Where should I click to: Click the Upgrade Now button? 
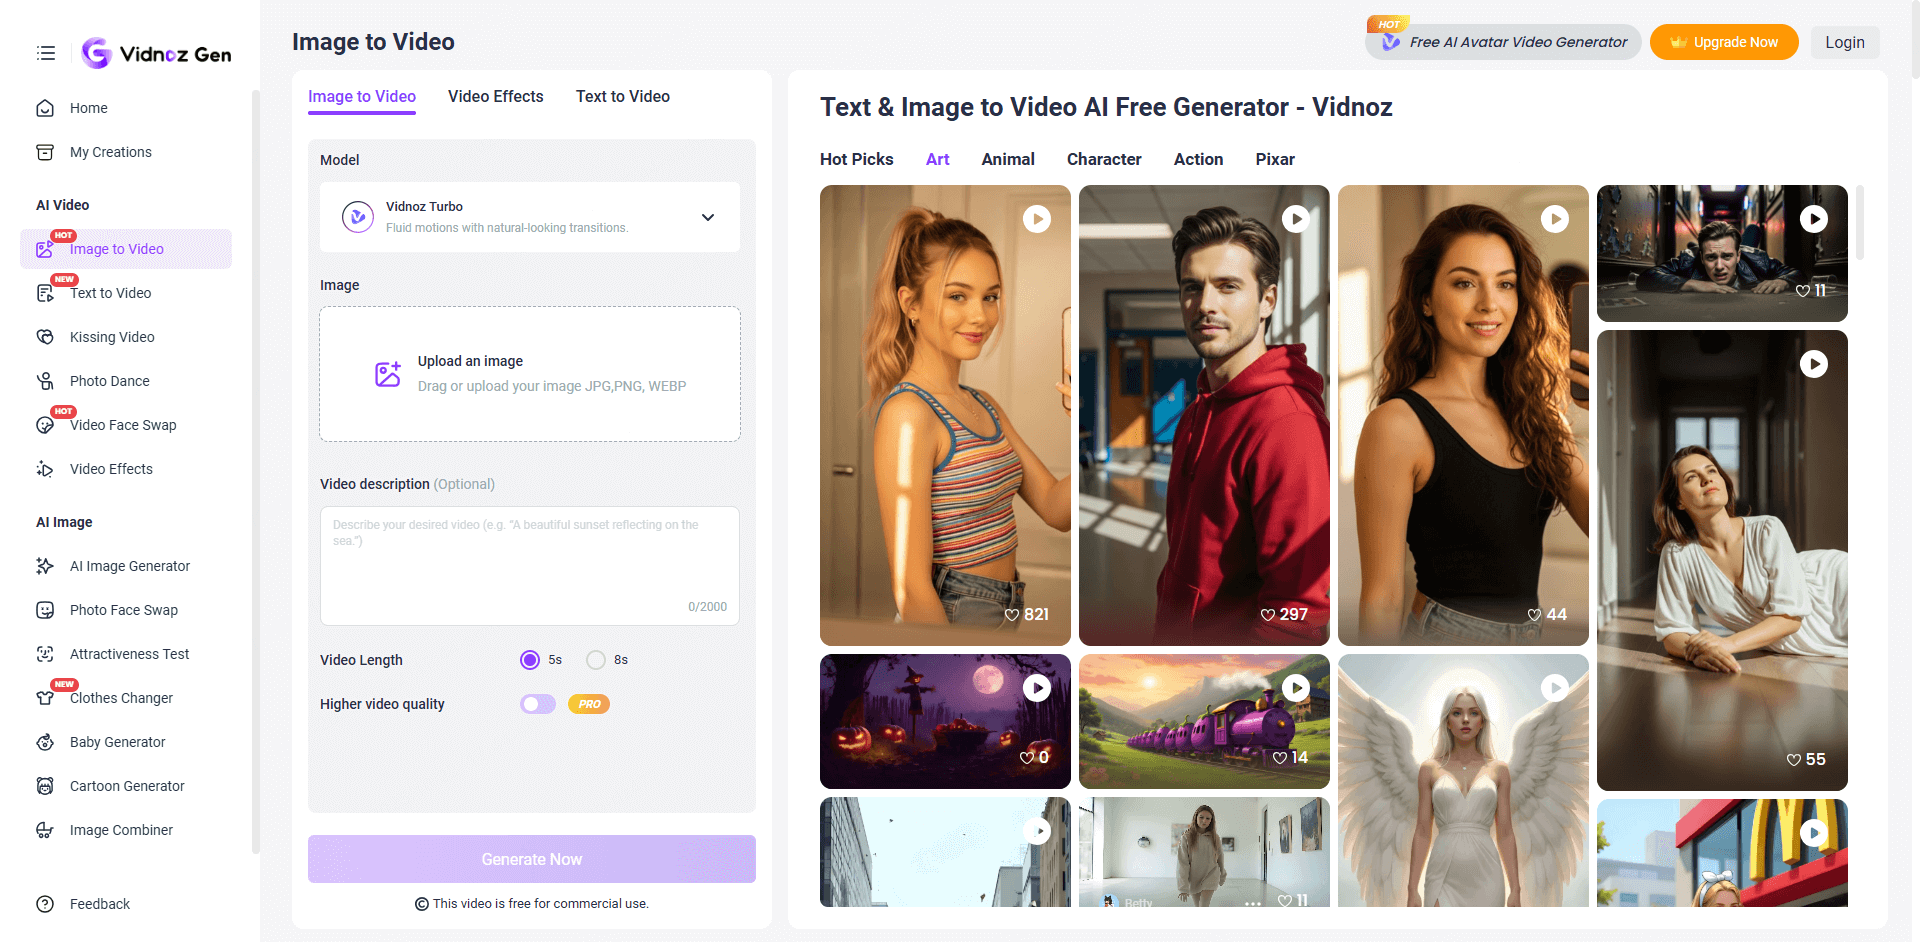(x=1723, y=42)
